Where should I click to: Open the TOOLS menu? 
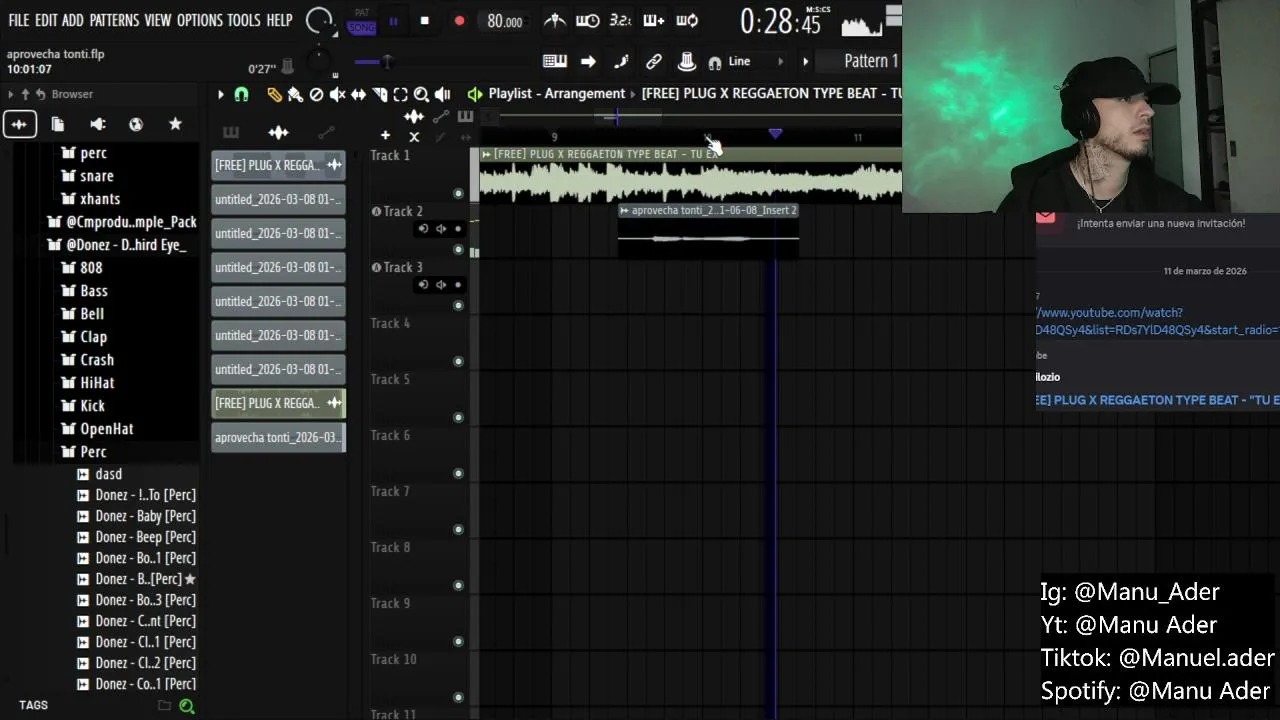pos(243,20)
